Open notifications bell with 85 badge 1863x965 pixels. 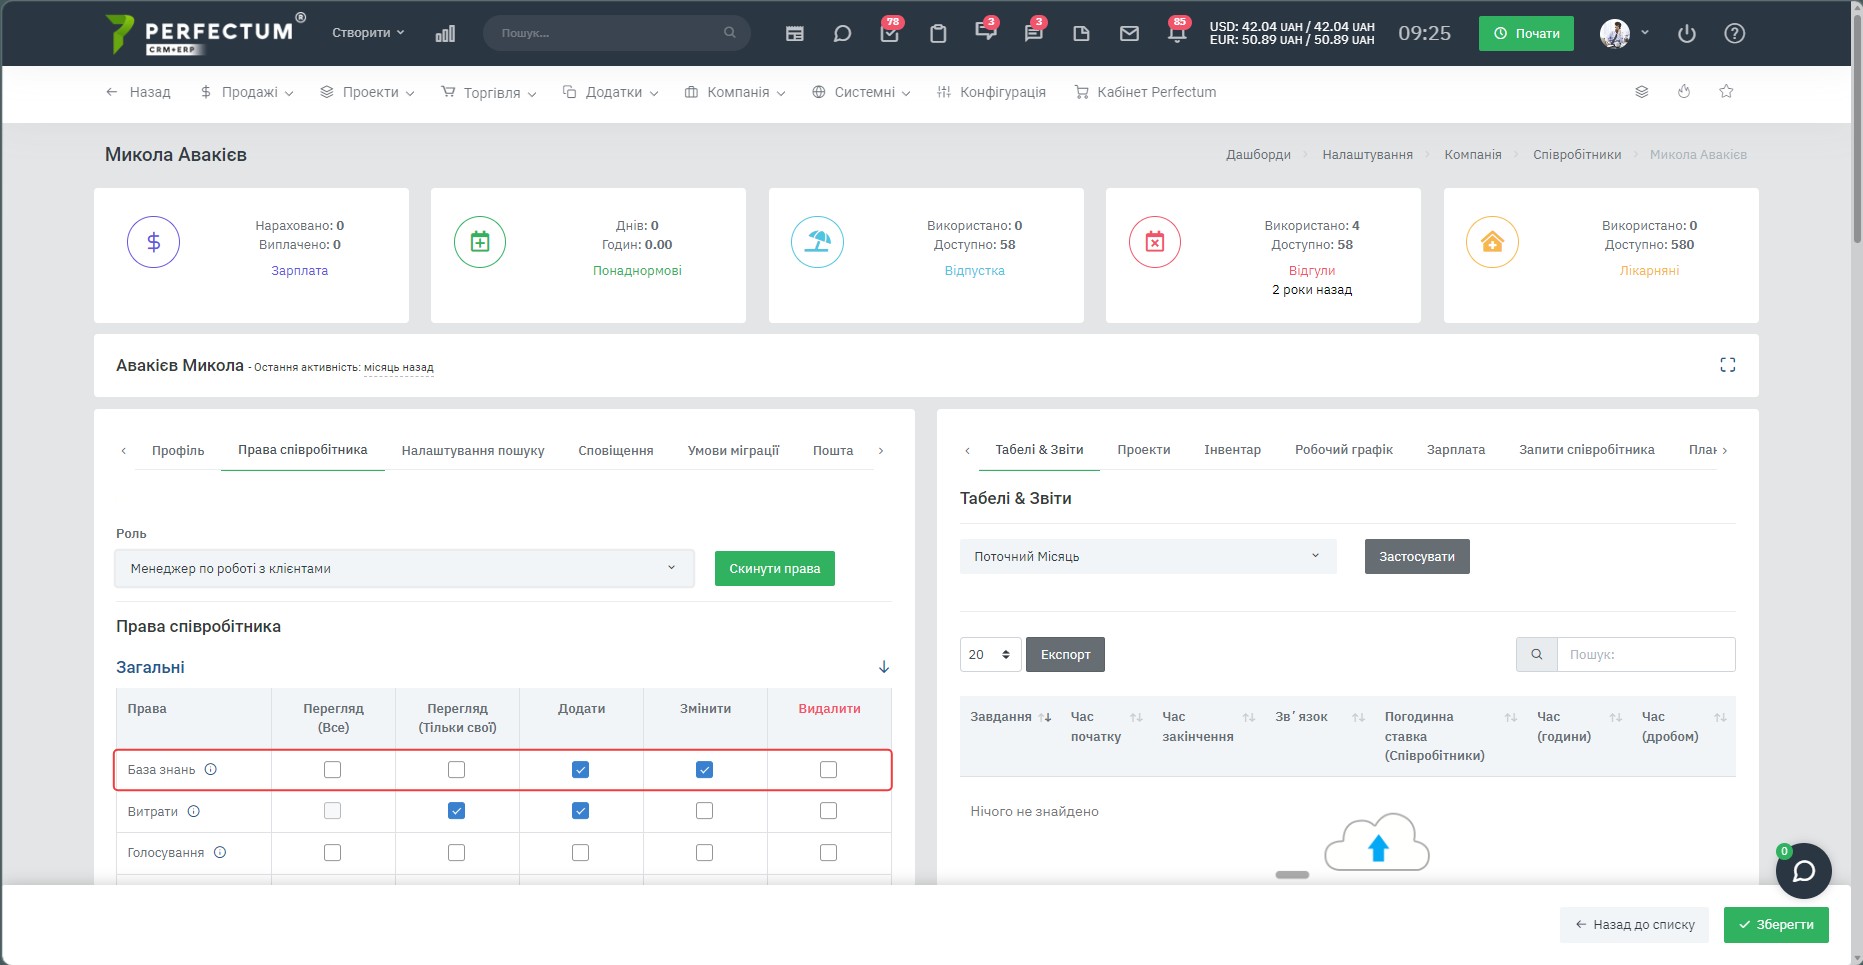coord(1177,32)
